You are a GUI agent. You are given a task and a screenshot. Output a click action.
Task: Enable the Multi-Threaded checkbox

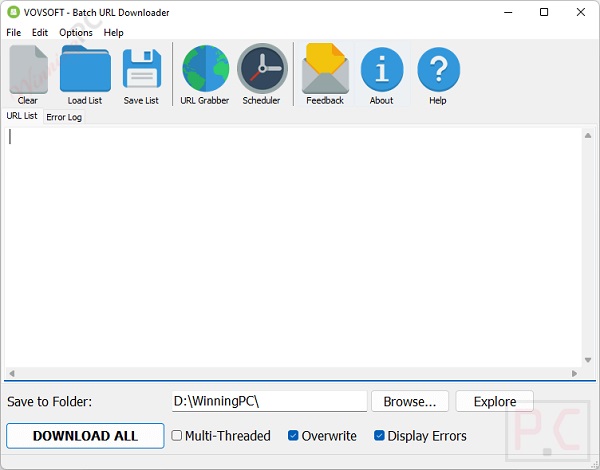click(176, 435)
